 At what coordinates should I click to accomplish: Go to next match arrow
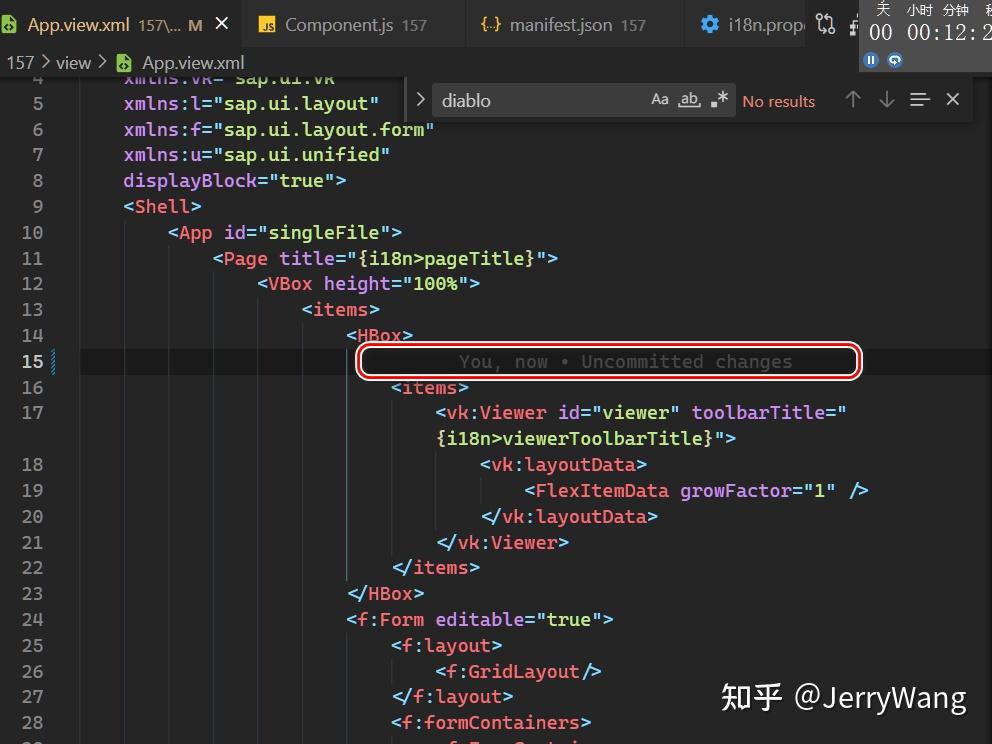click(886, 99)
